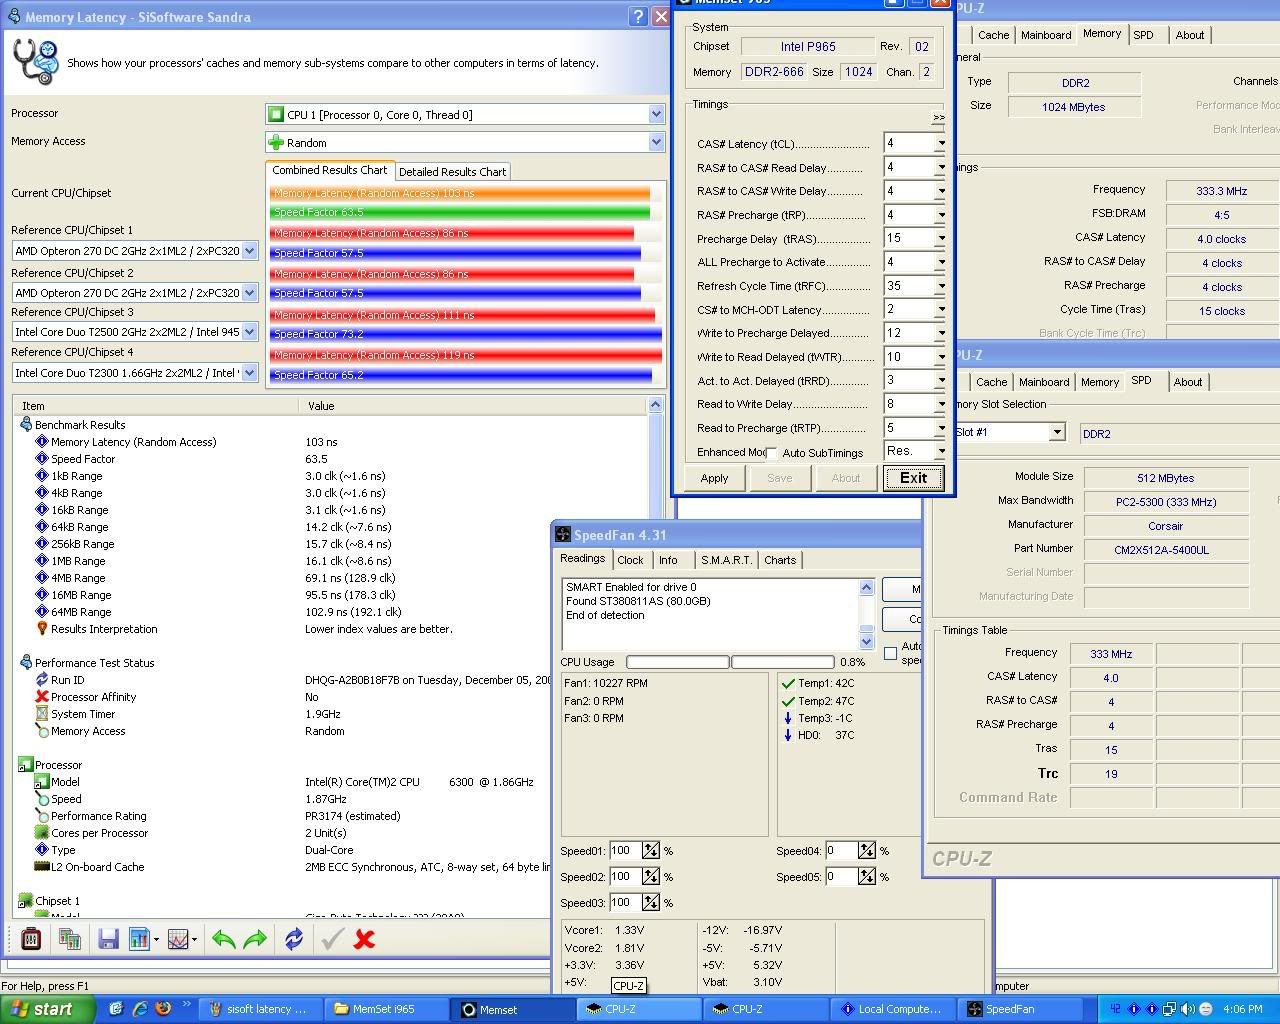Click Speed01 up/down spinner in SpeedFan
The image size is (1280, 1024).
(651, 851)
